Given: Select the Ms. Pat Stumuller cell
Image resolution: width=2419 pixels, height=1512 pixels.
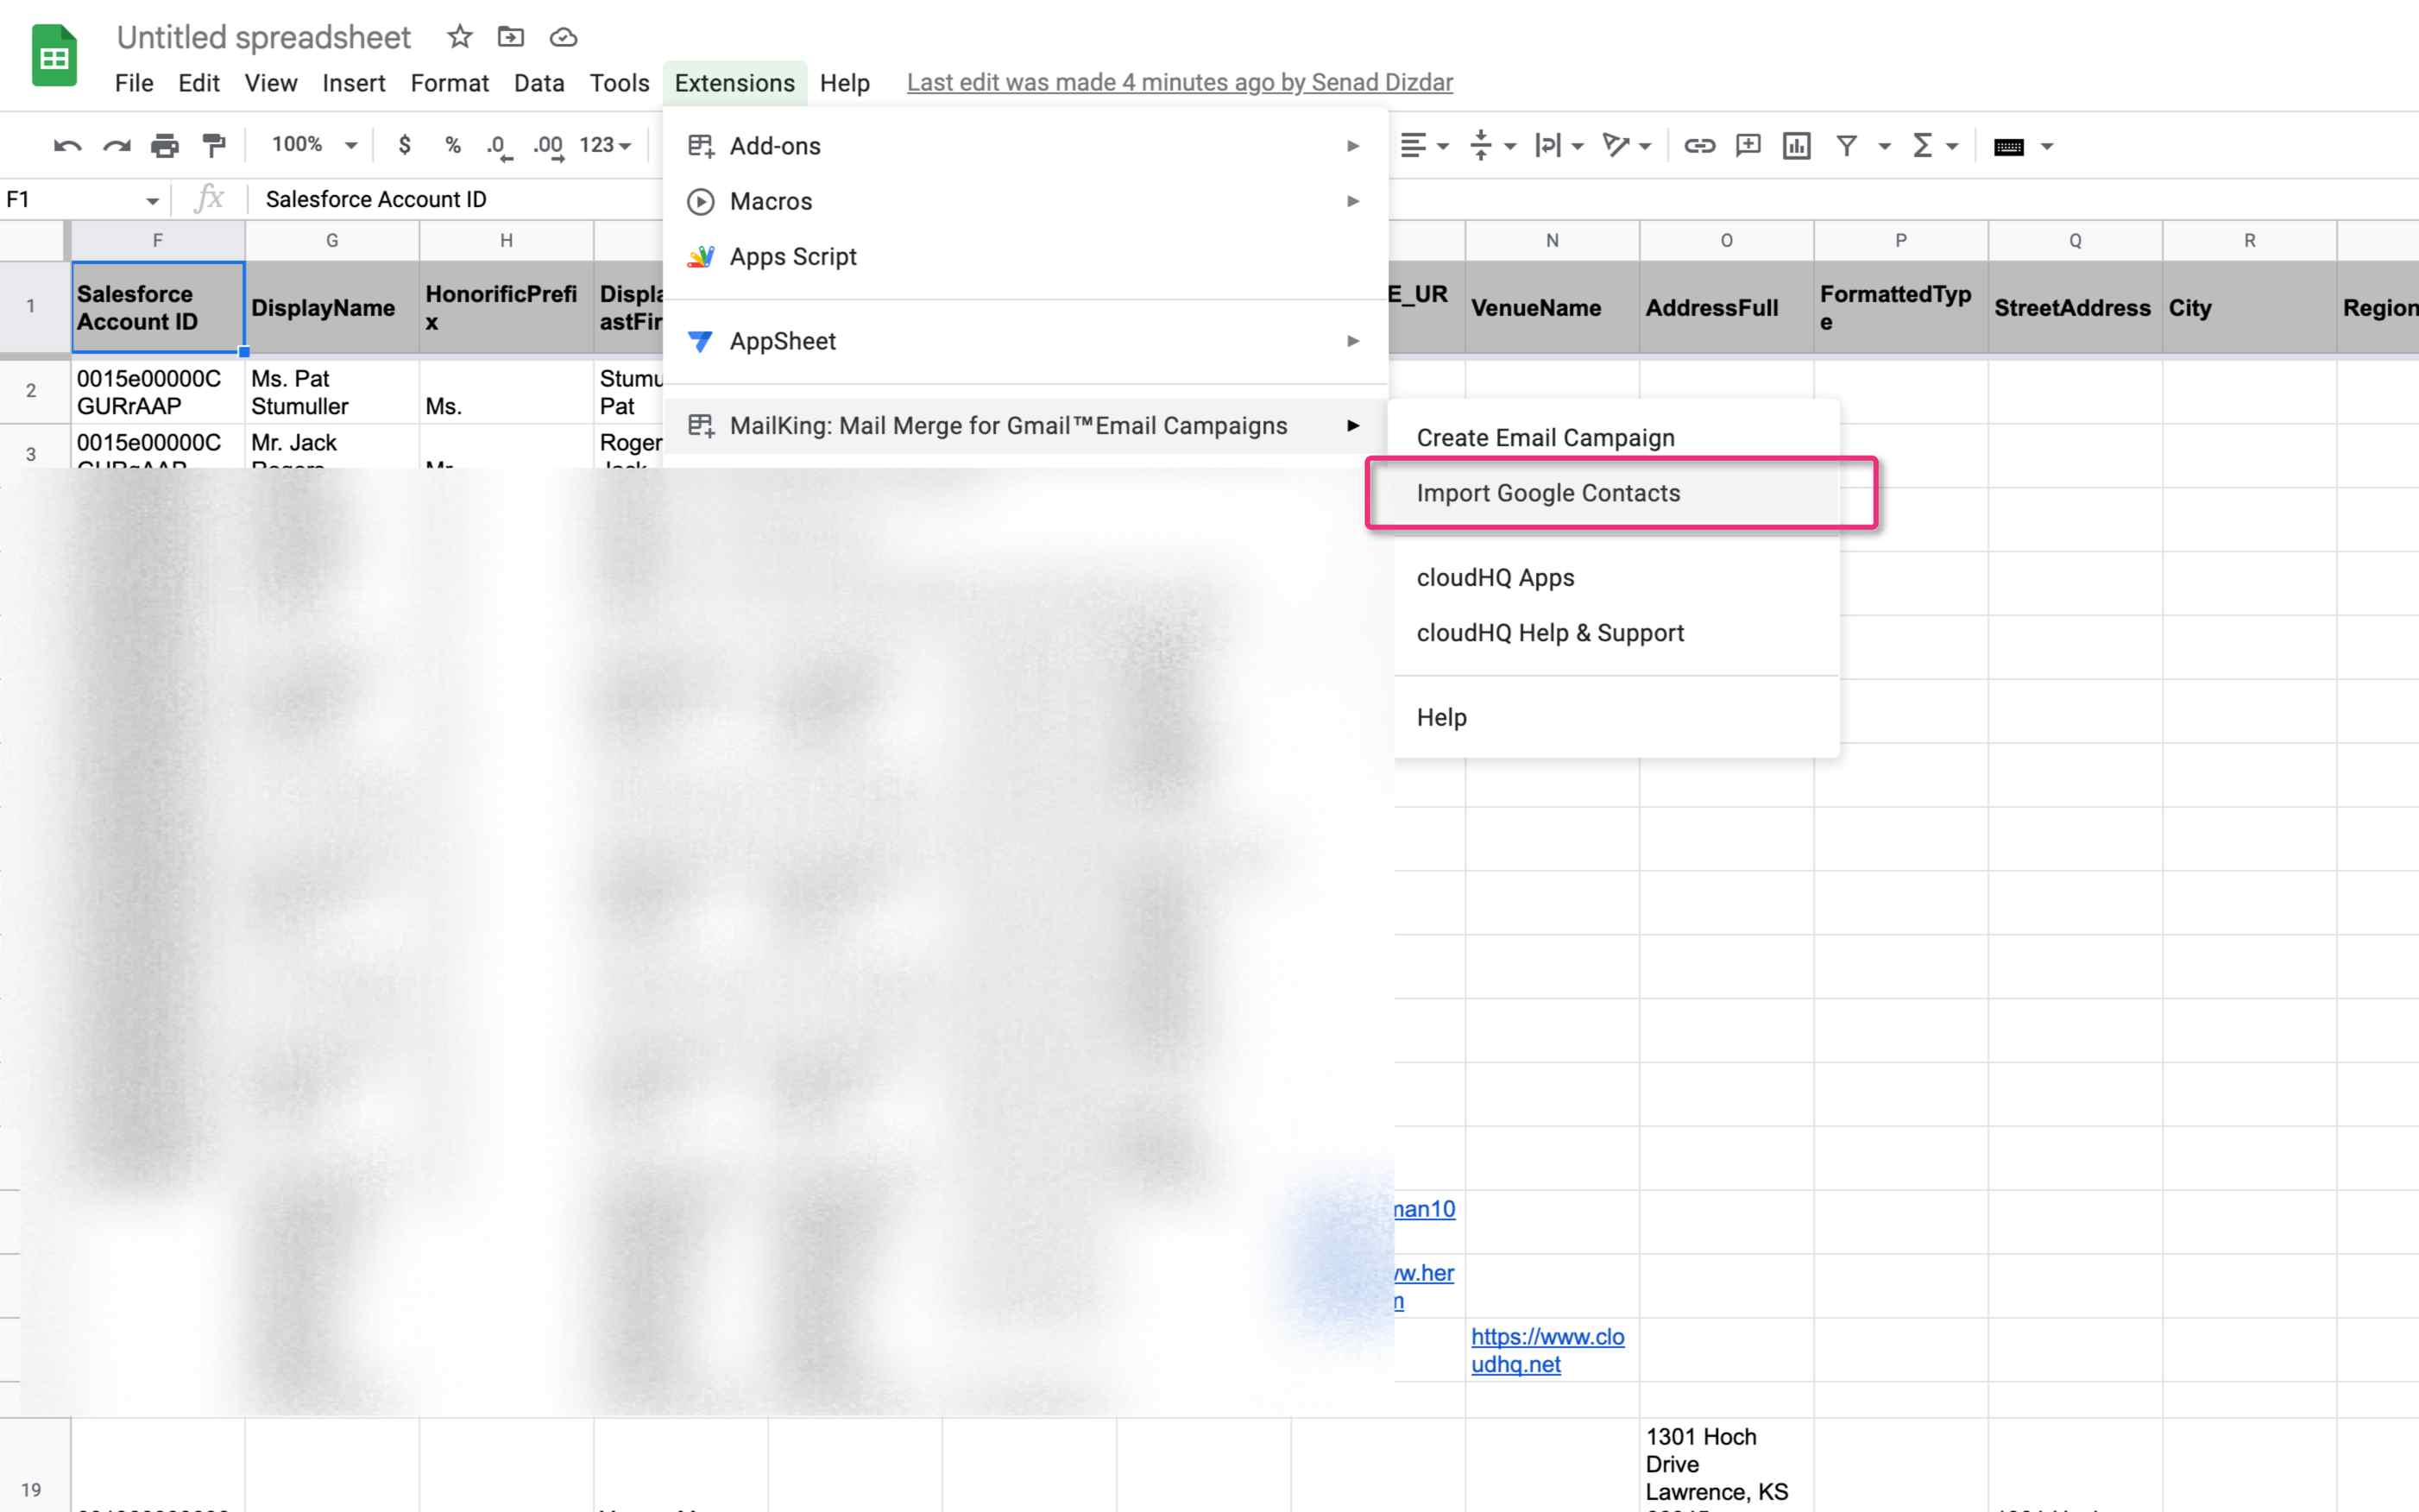Looking at the screenshot, I should [332, 392].
